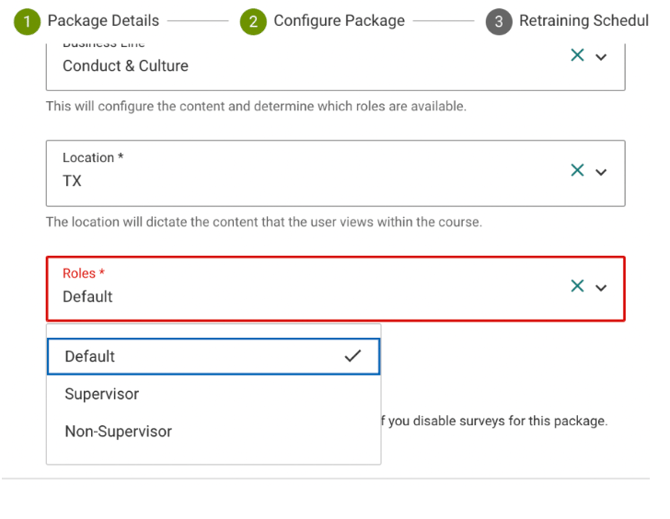Open the Configure Package step label
The image size is (670, 519).
point(339,21)
